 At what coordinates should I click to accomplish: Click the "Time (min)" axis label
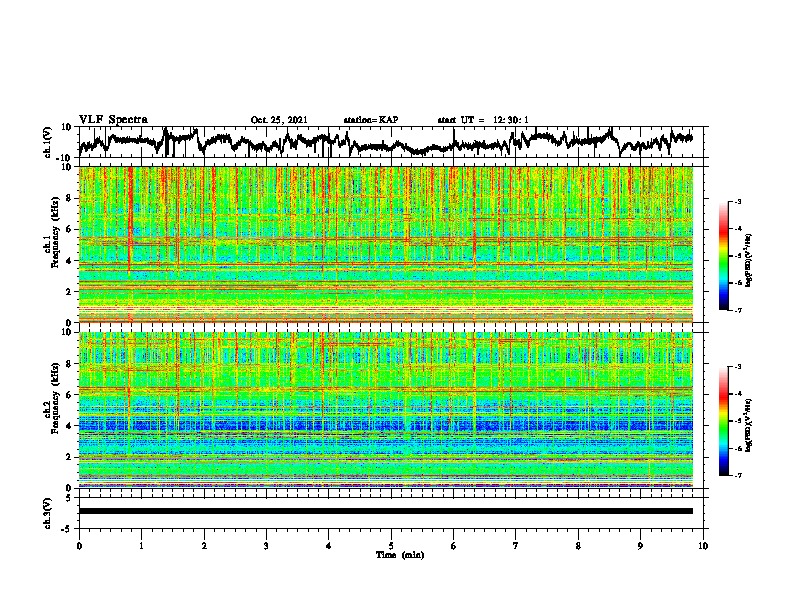(400, 555)
